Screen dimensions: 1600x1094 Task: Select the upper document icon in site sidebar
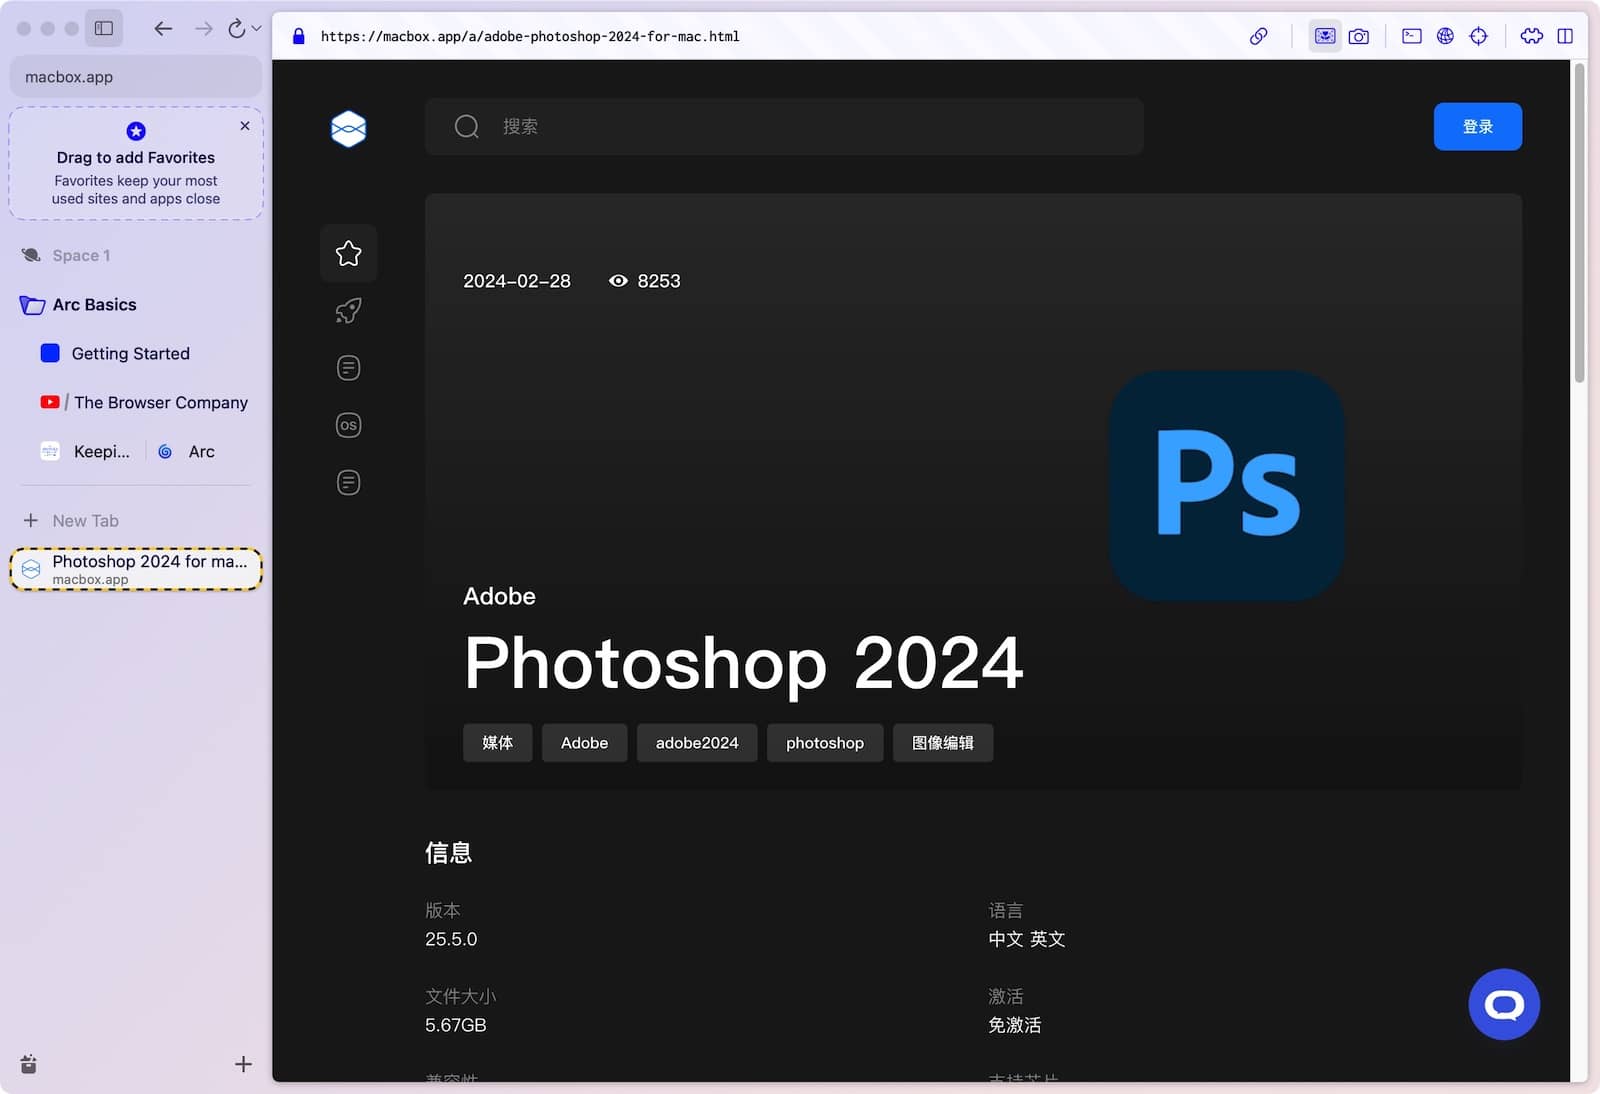coord(348,367)
